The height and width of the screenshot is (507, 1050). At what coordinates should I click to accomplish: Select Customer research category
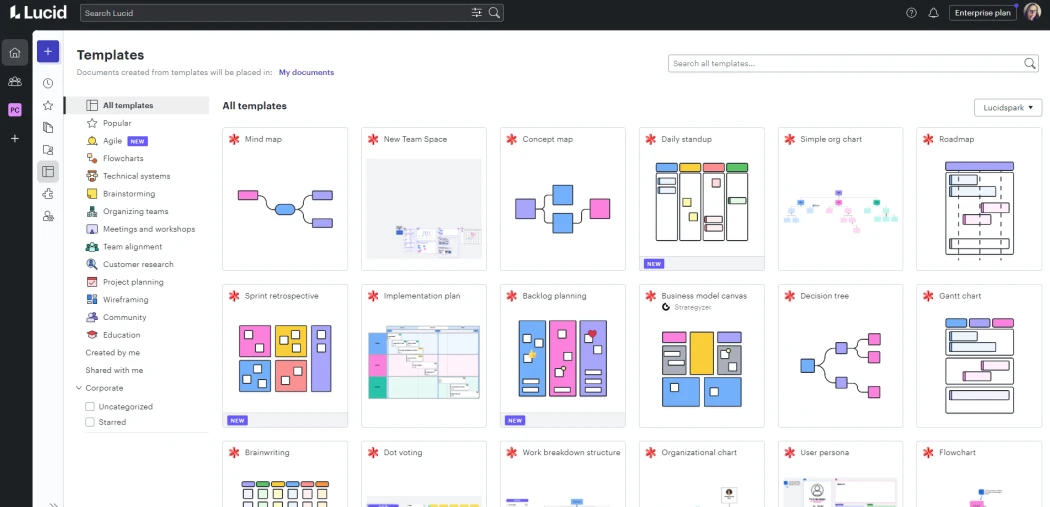click(x=137, y=264)
